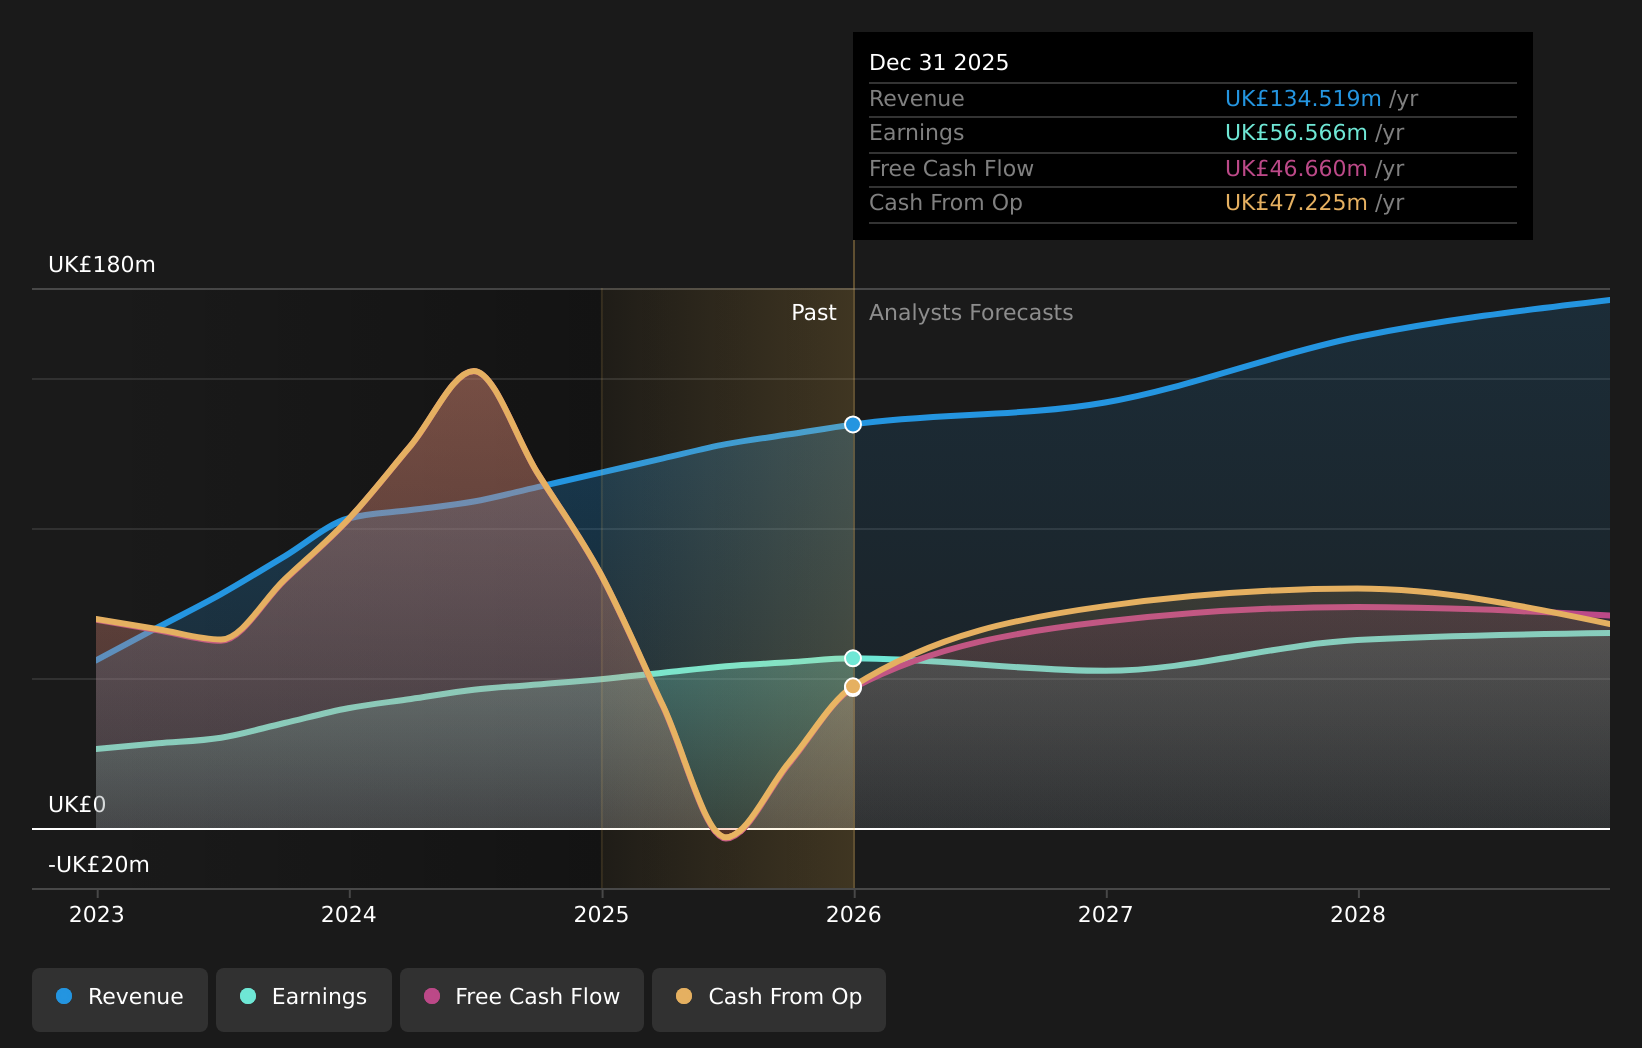This screenshot has width=1642, height=1048.
Task: Click the 2024 x-axis label
Action: tap(349, 915)
